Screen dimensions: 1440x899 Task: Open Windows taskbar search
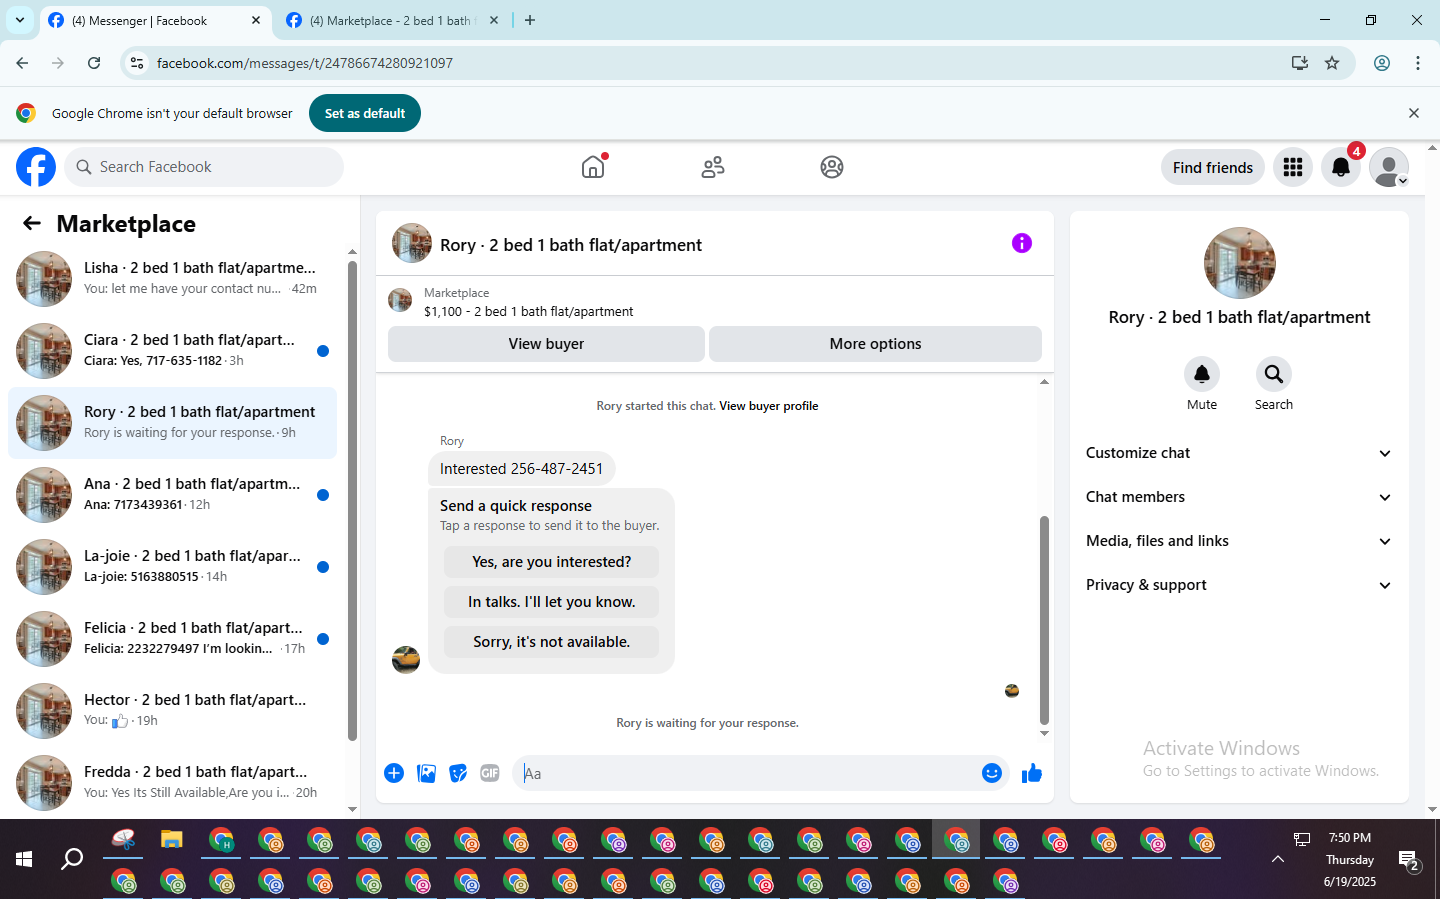72,859
